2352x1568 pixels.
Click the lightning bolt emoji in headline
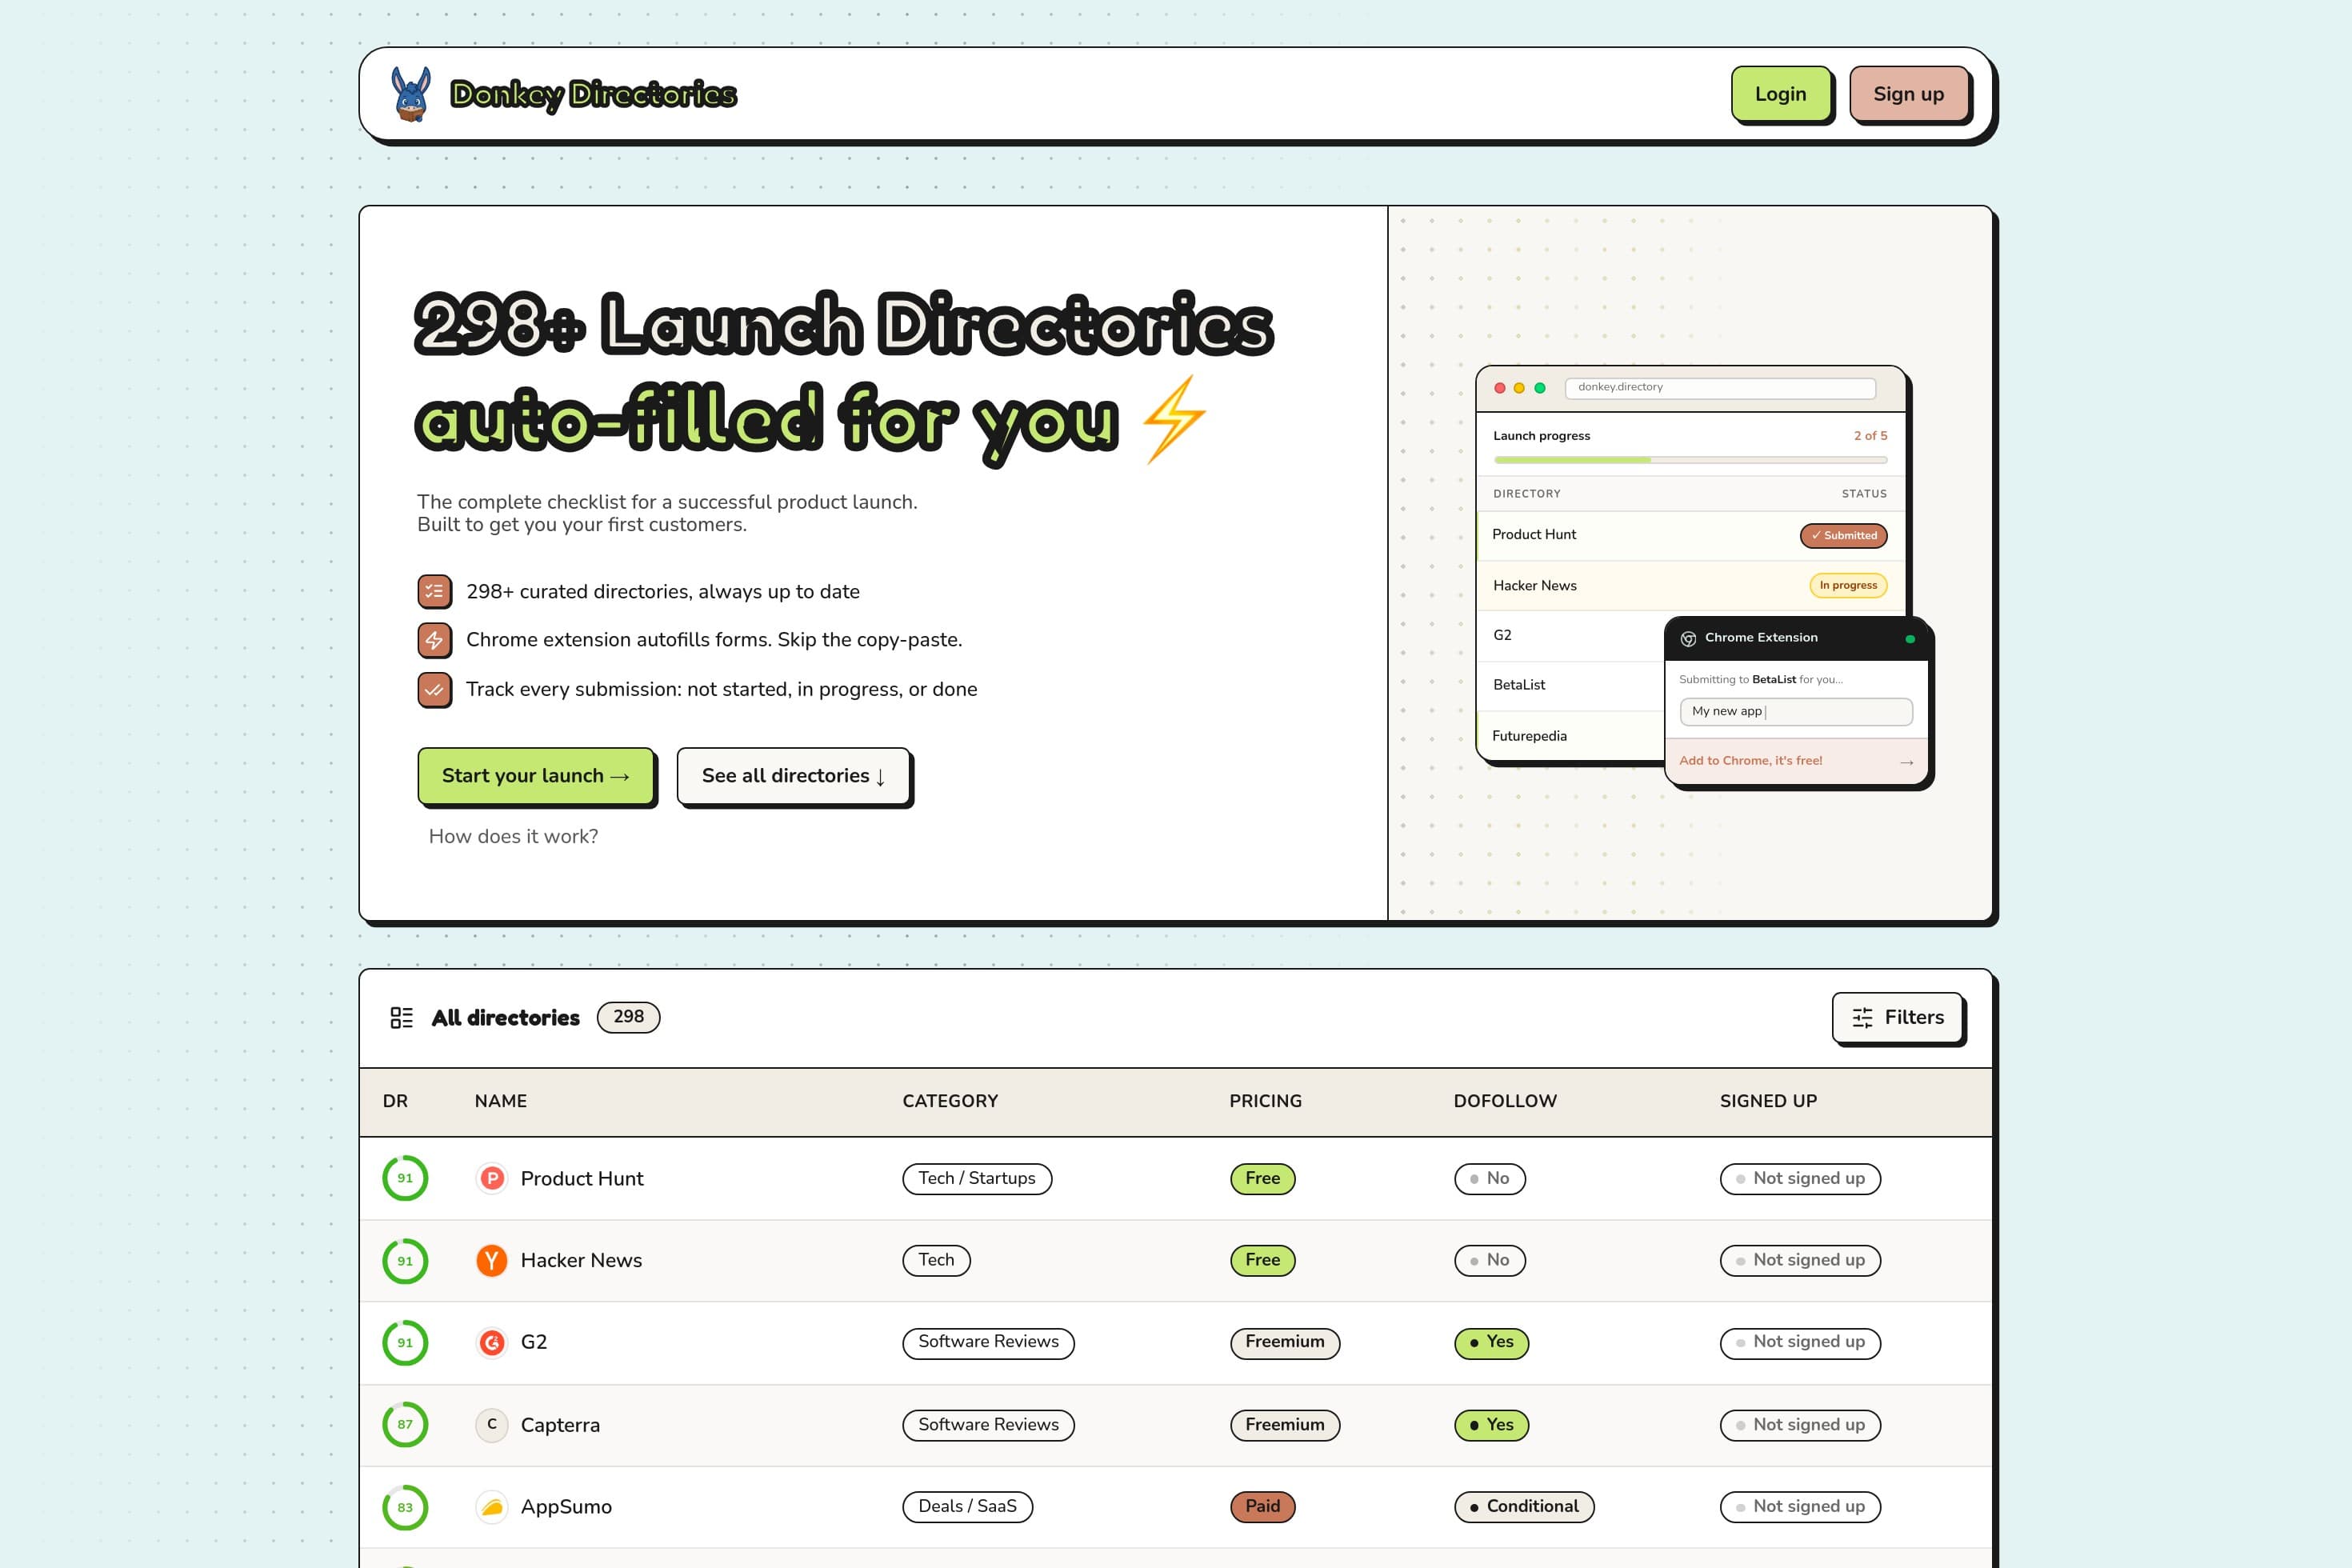tap(1174, 420)
